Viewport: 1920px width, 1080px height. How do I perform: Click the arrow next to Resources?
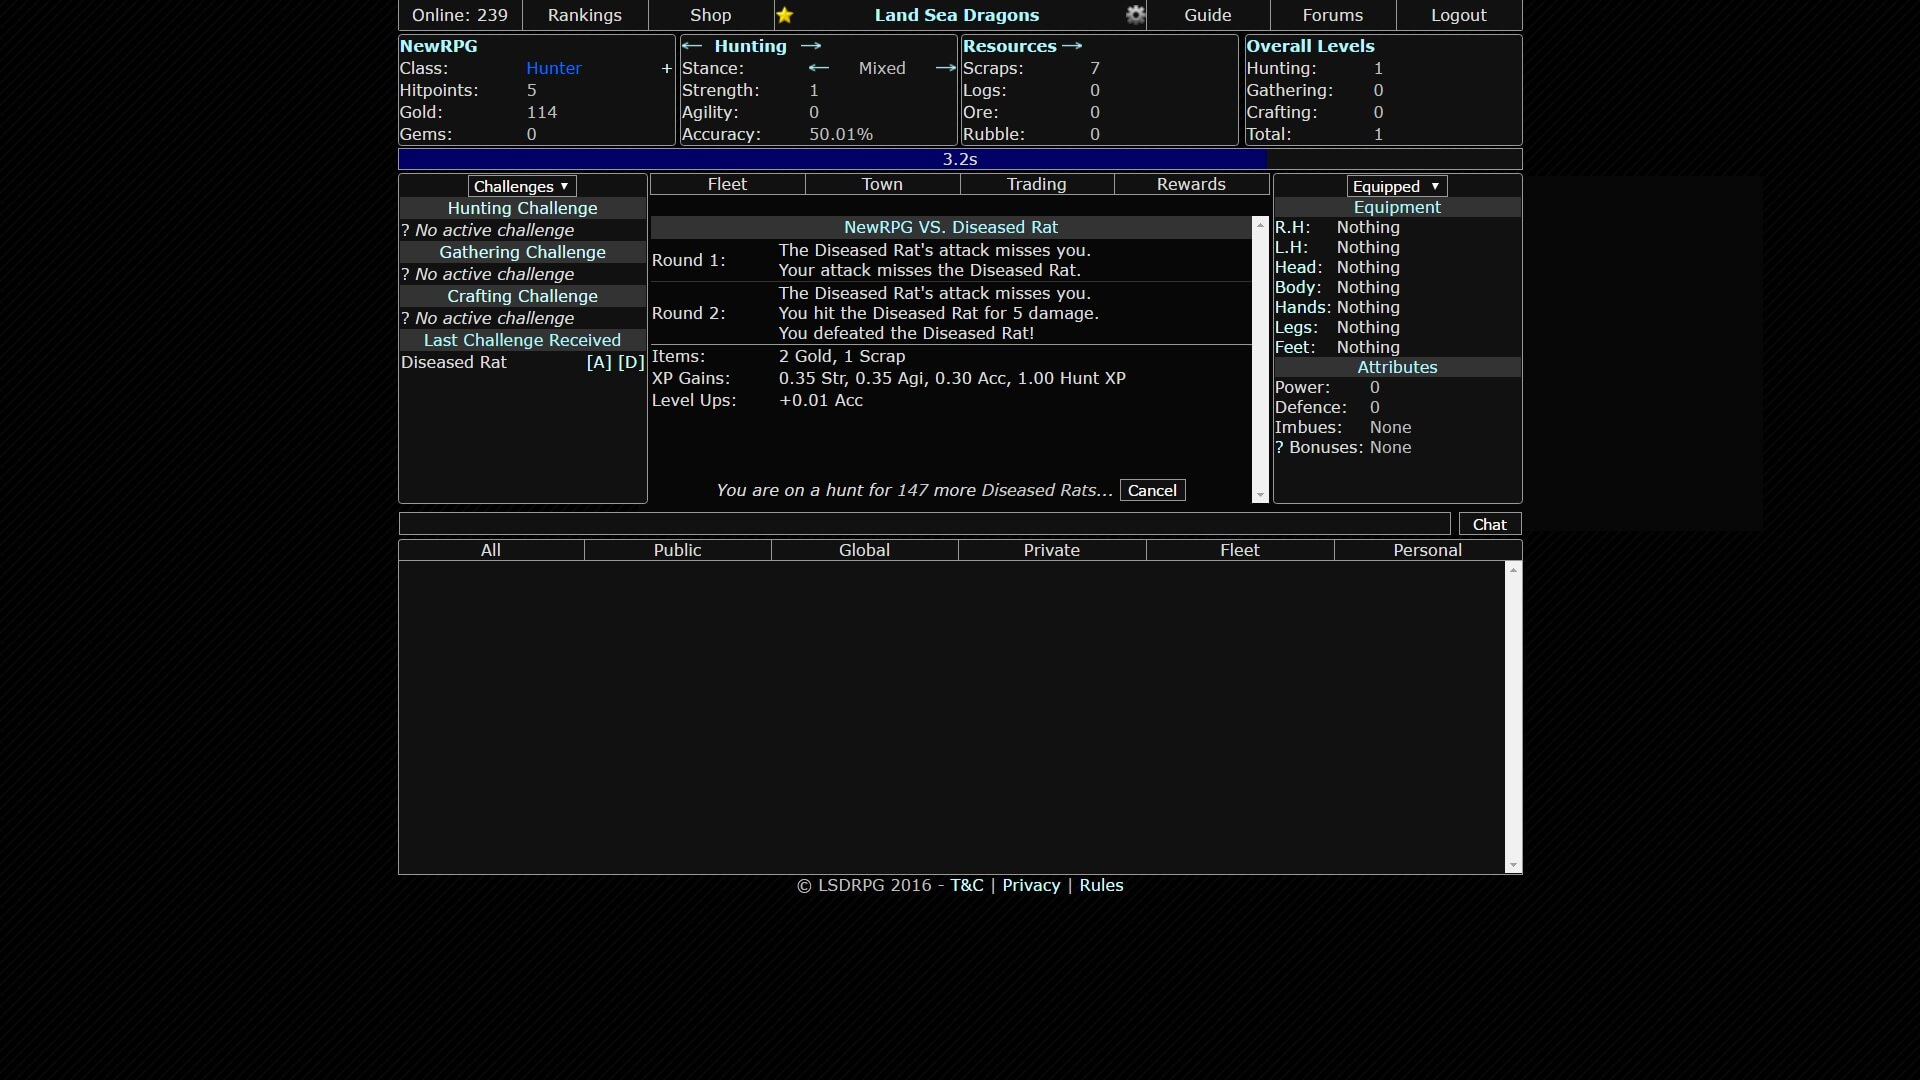pyautogui.click(x=1072, y=46)
